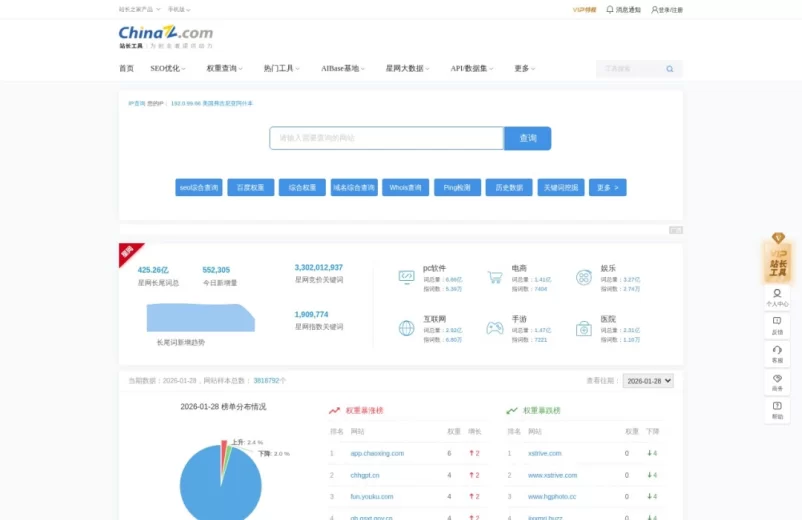The height and width of the screenshot is (520, 802).
Task: Expand 星网大数据 menu
Action: tap(407, 69)
